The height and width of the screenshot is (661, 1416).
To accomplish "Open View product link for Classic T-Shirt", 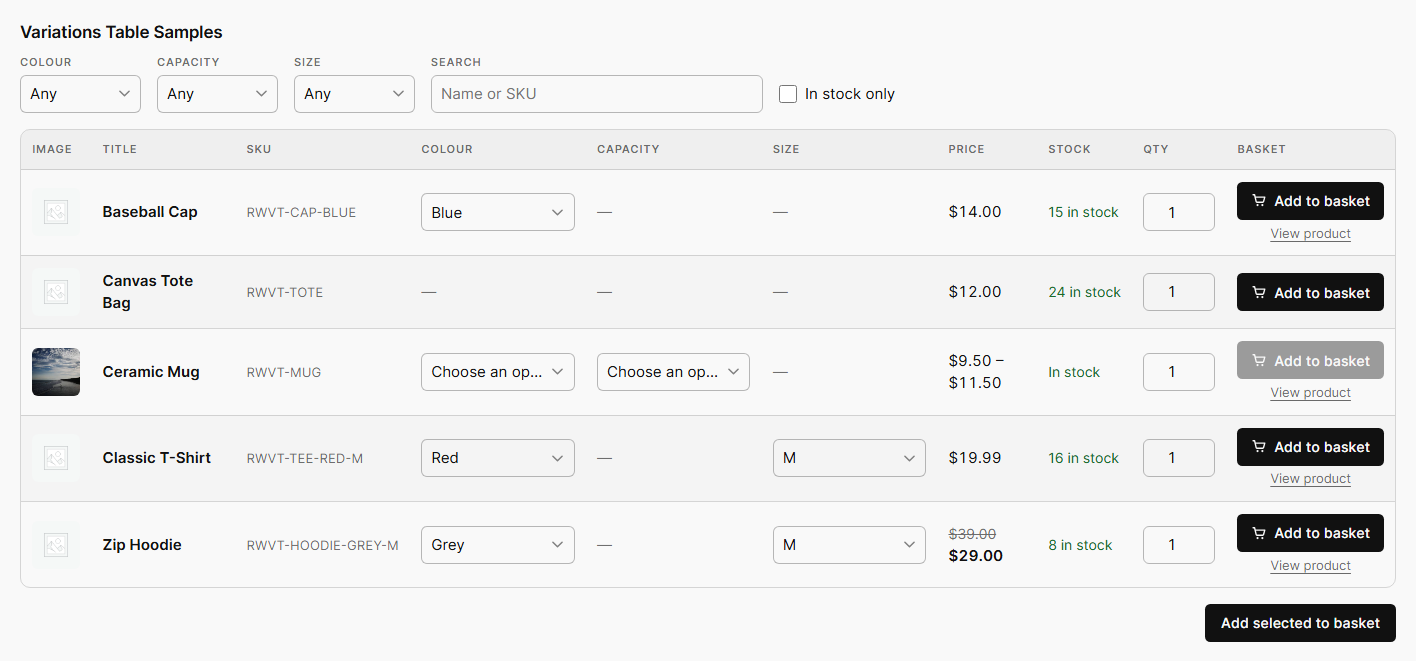I will coord(1310,479).
